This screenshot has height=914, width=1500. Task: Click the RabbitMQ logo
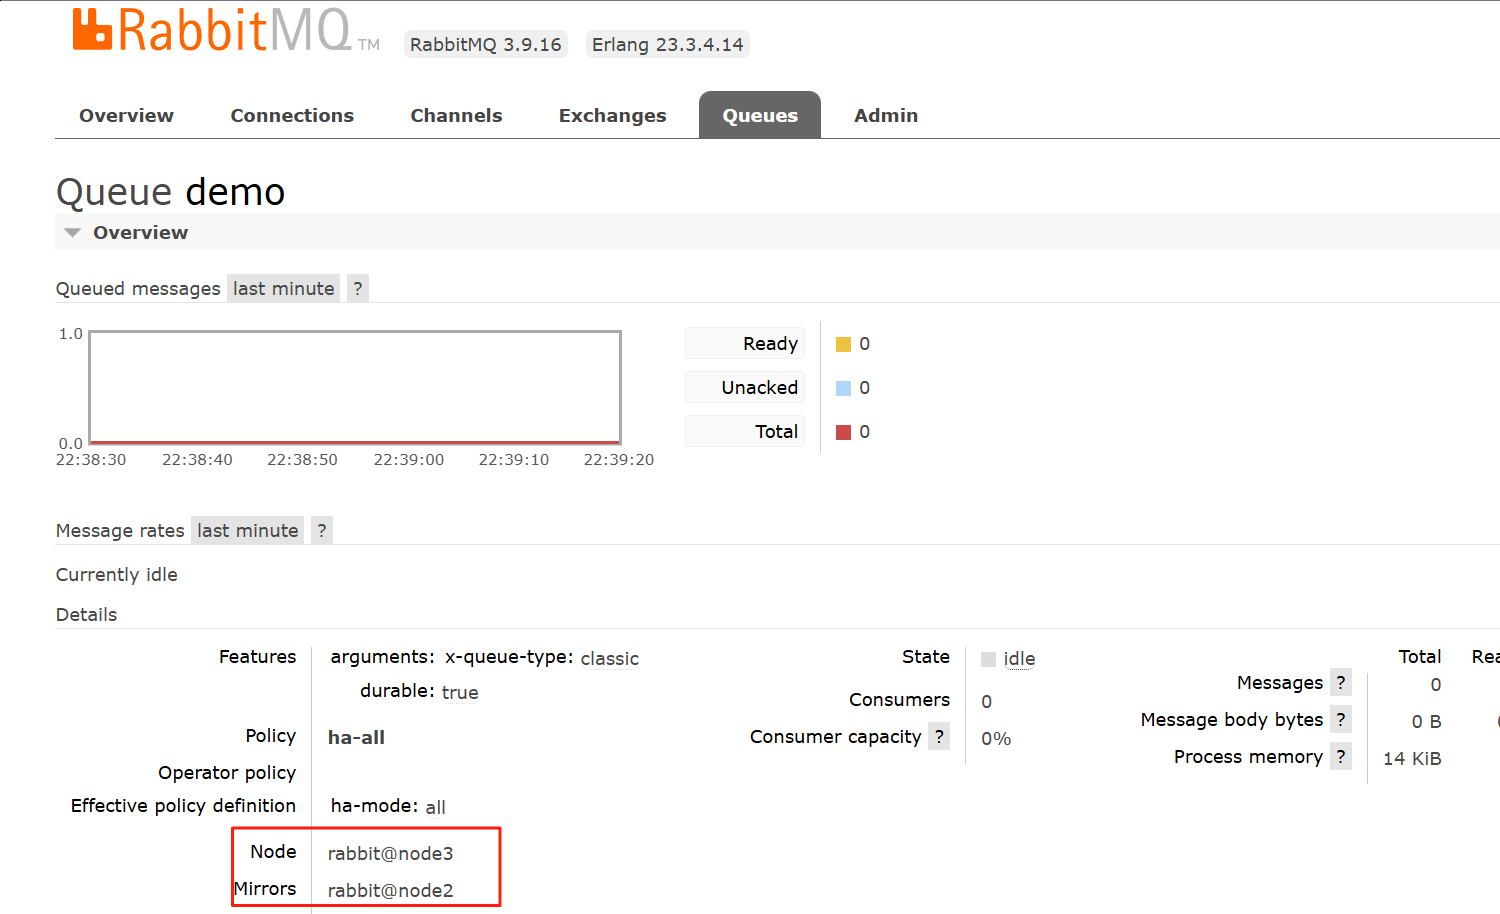tap(226, 30)
